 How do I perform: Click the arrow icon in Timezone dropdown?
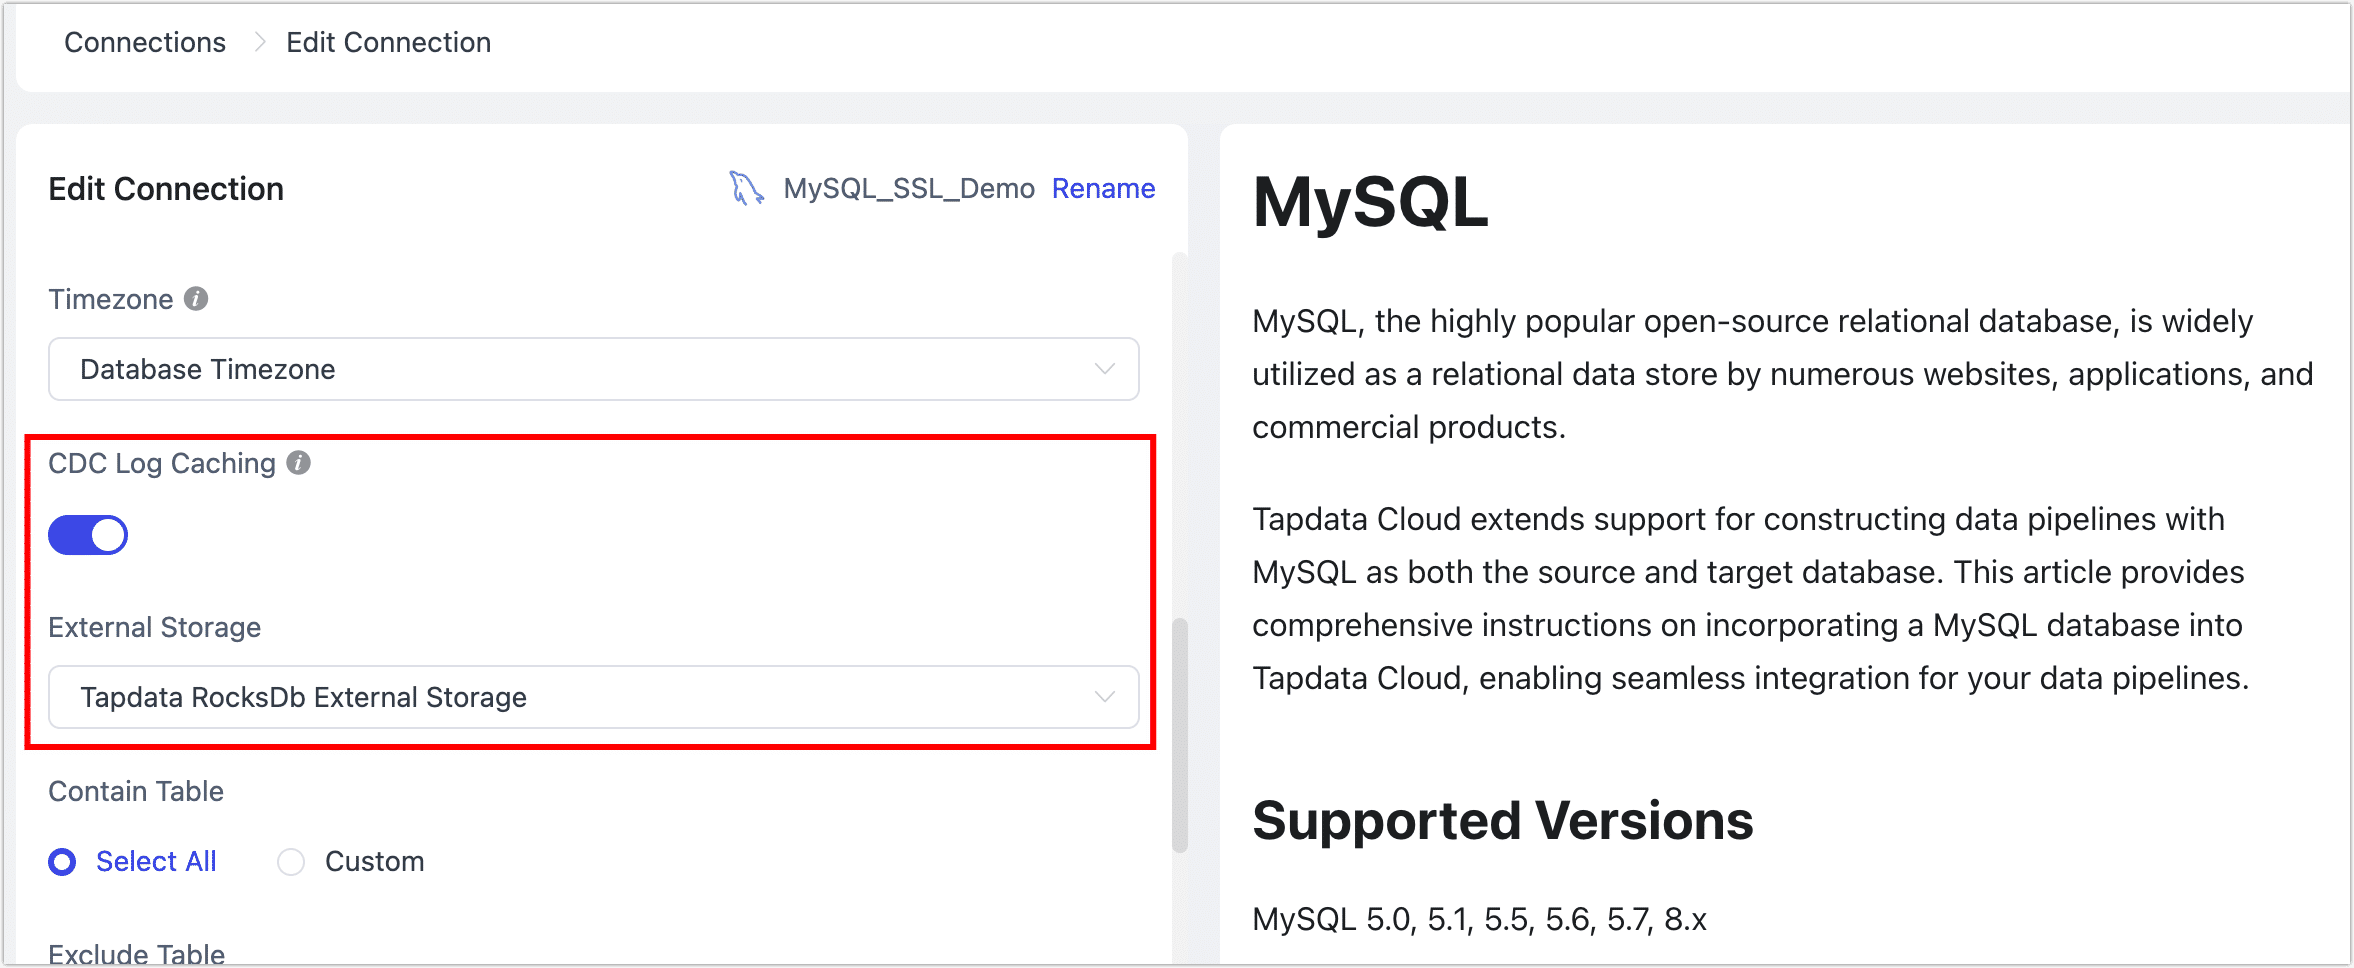pos(1104,369)
